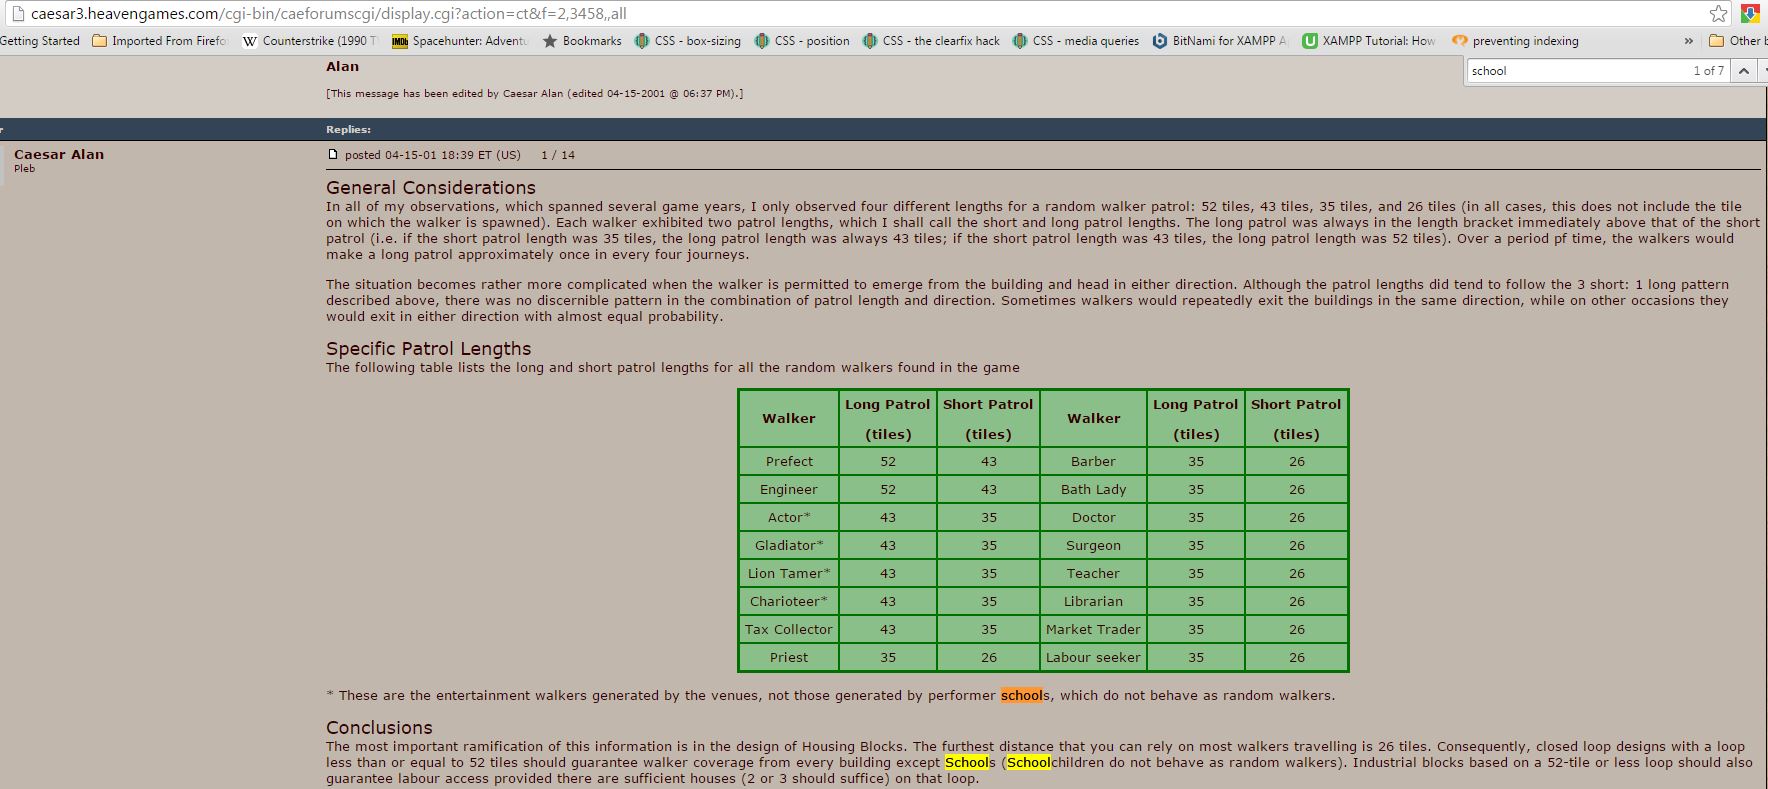
Task: Click the Market Trader table cell
Action: click(x=1093, y=629)
